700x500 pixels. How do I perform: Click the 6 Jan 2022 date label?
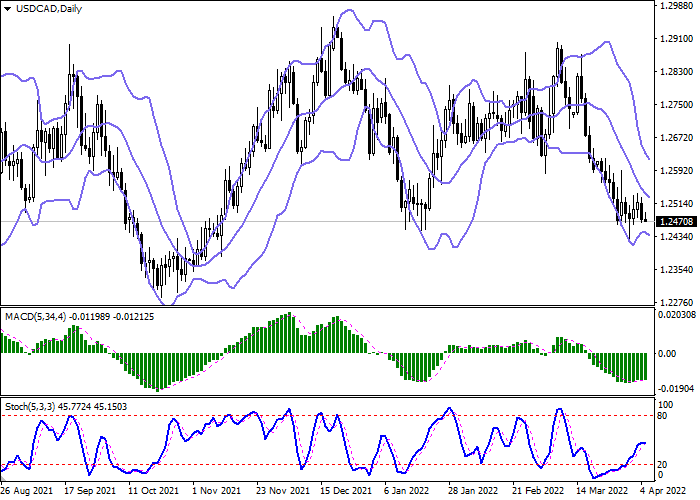coord(407,491)
